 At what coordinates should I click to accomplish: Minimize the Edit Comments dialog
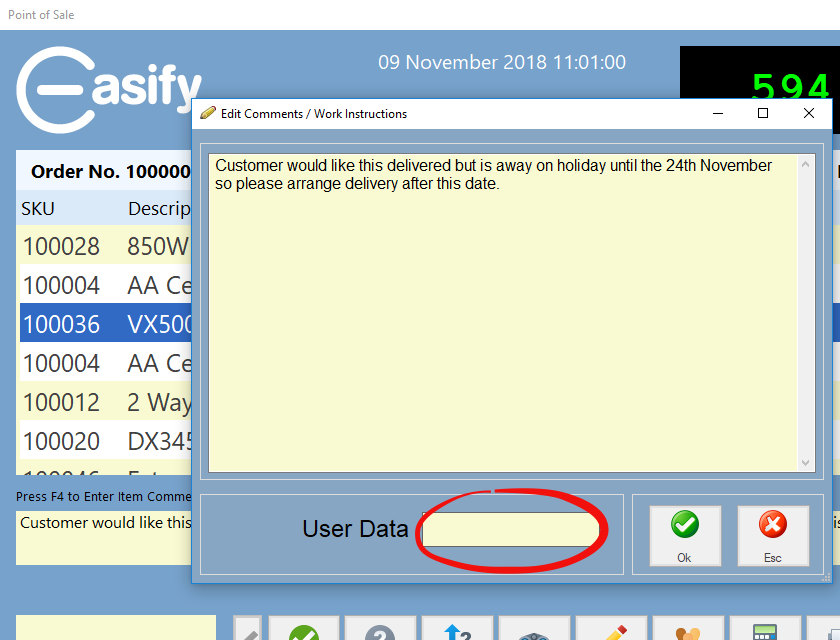(718, 114)
